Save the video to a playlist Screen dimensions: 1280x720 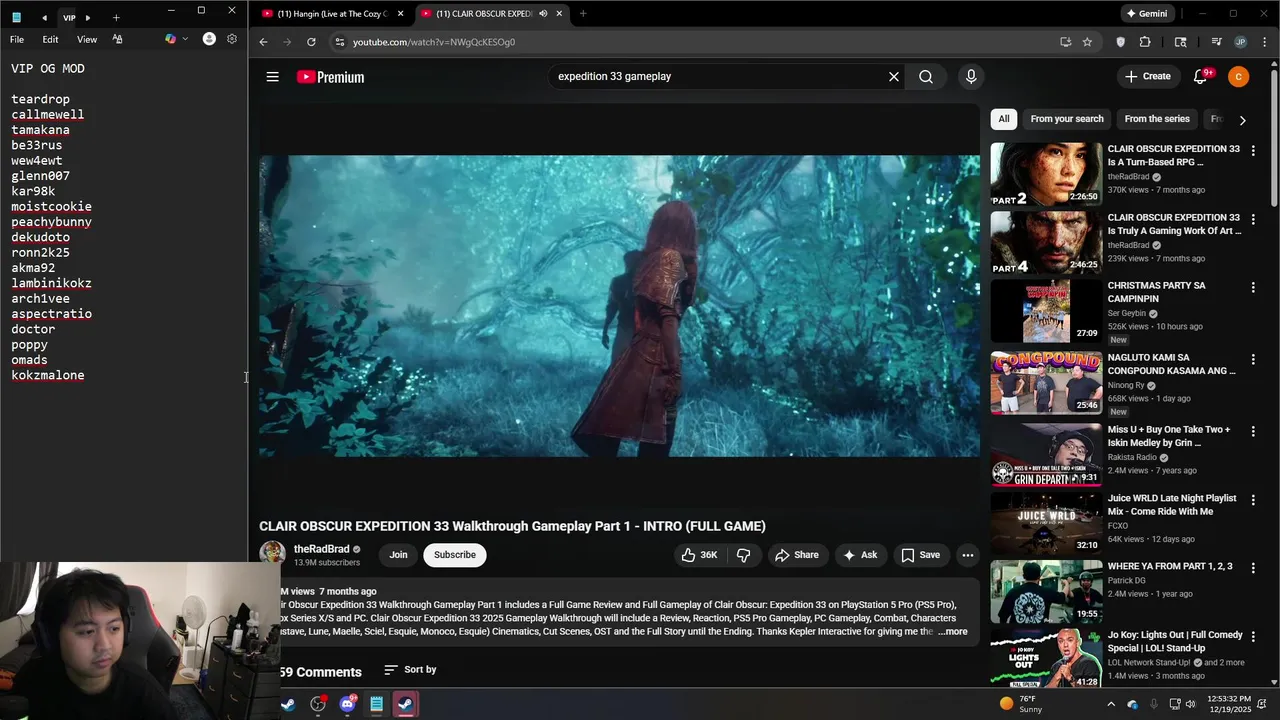(920, 555)
